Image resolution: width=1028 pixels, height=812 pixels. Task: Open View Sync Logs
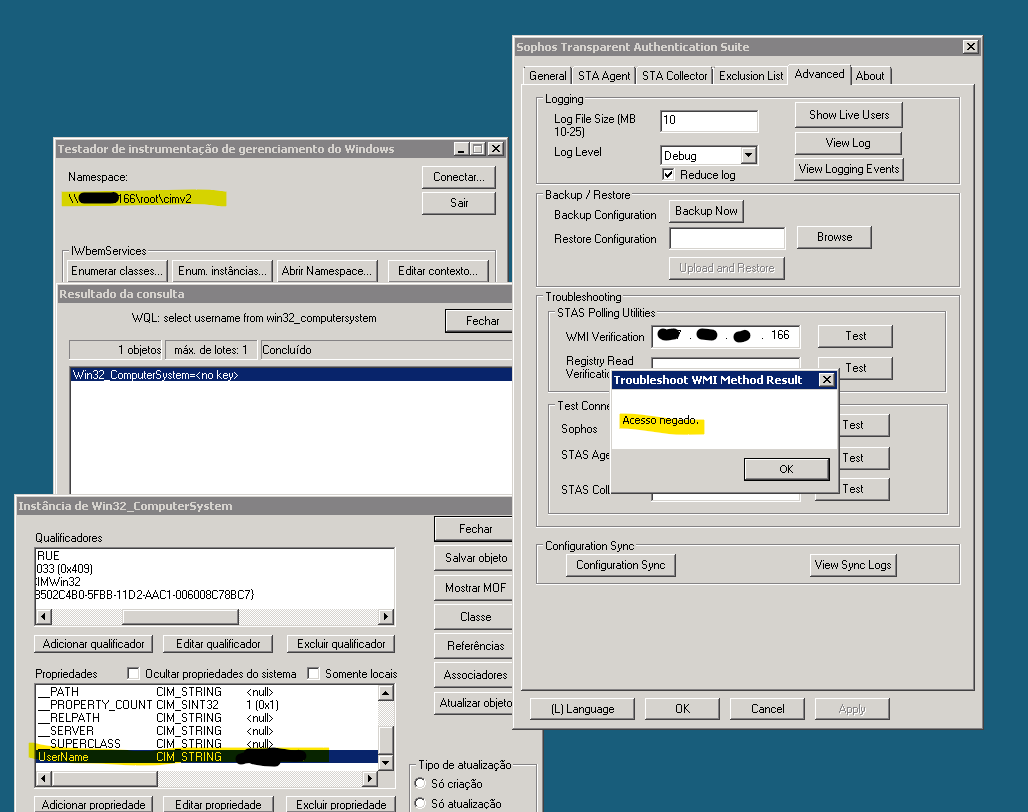852,565
